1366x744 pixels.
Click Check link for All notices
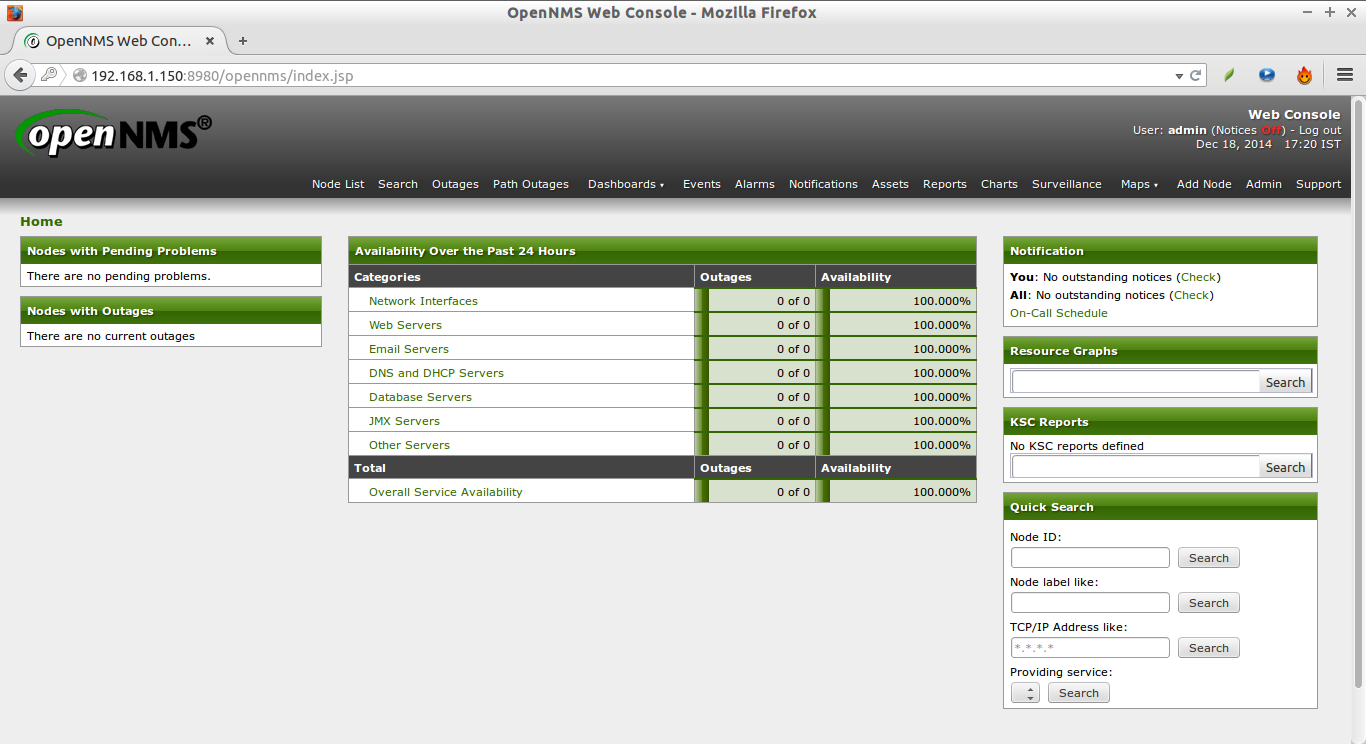[1191, 295]
